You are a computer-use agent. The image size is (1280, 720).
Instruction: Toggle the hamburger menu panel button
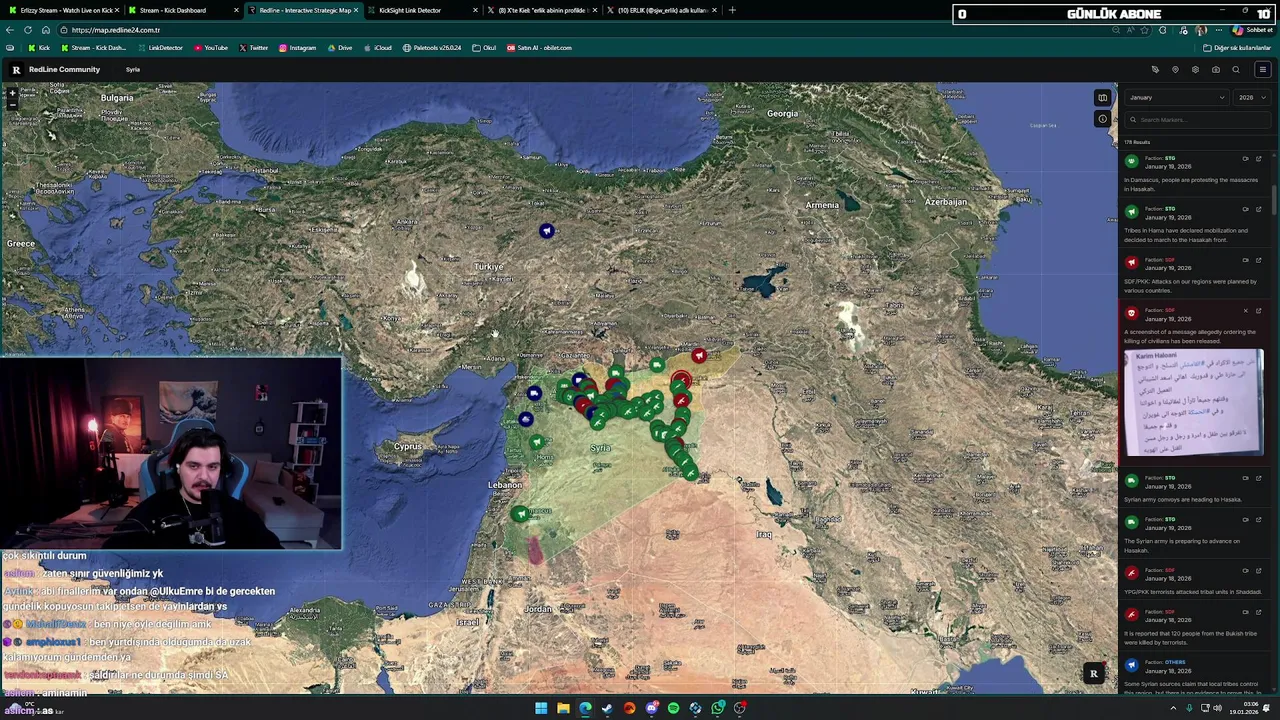tap(1262, 70)
